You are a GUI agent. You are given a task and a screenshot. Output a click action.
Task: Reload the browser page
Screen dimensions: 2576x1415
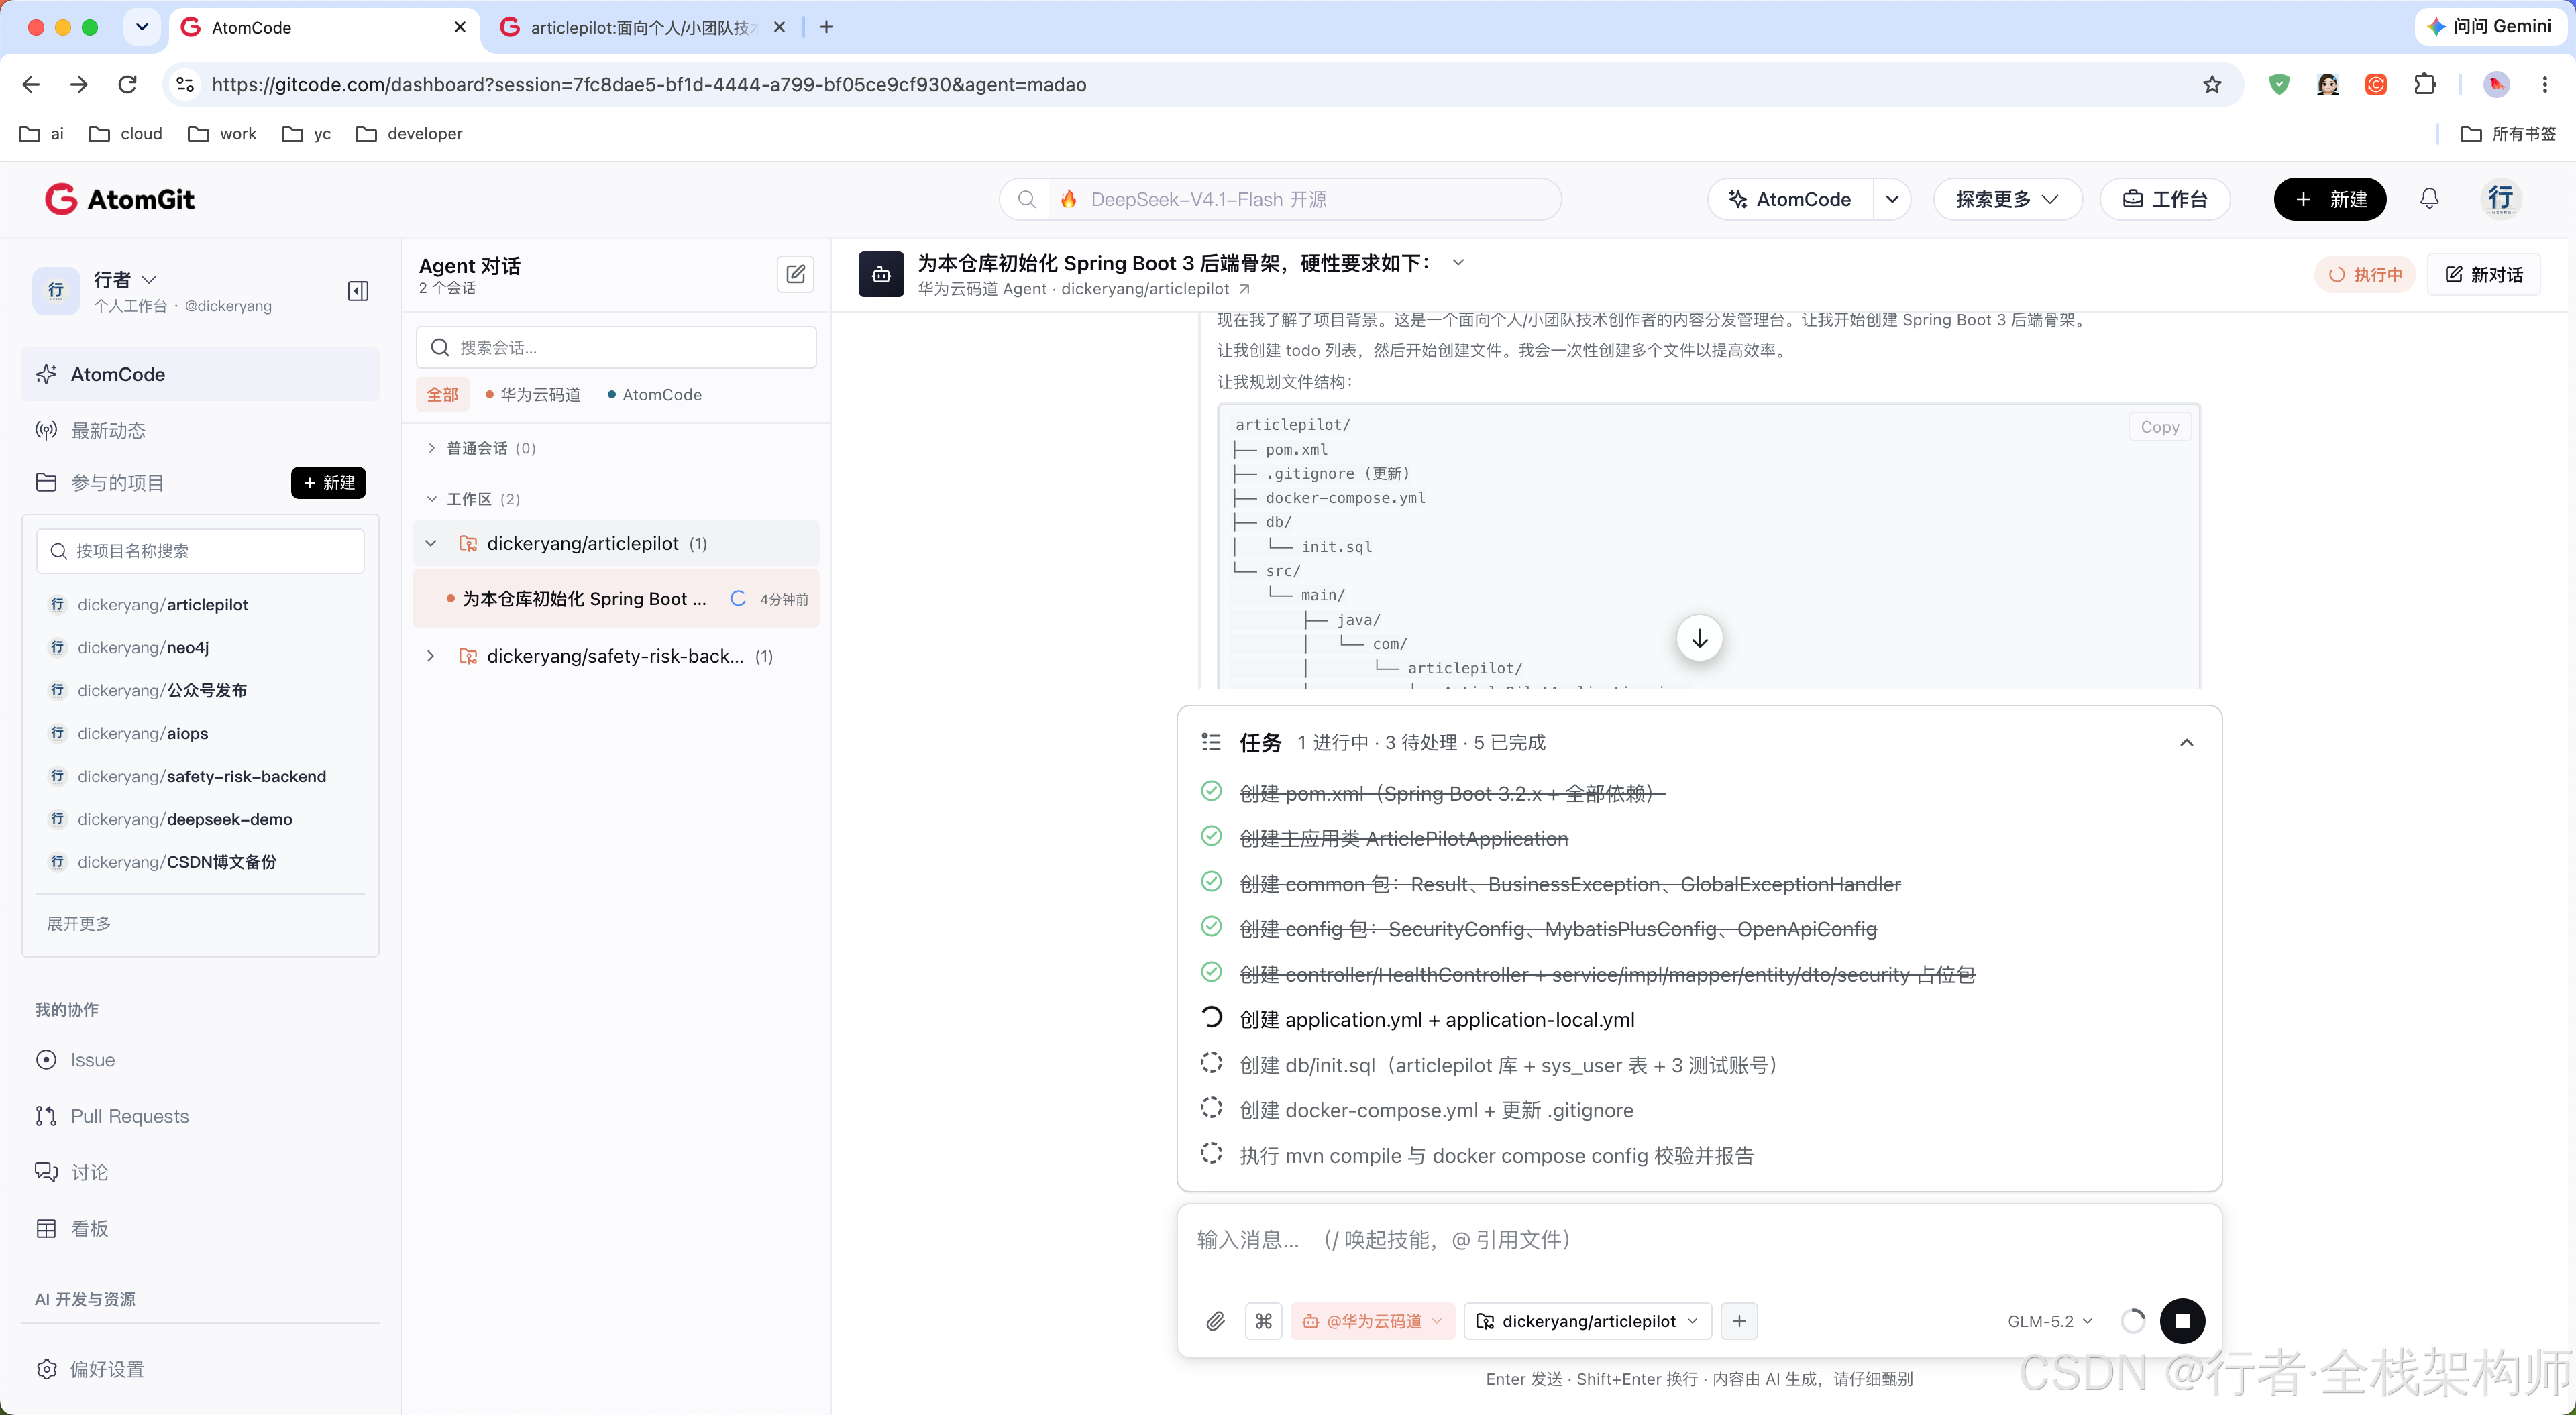tap(127, 85)
